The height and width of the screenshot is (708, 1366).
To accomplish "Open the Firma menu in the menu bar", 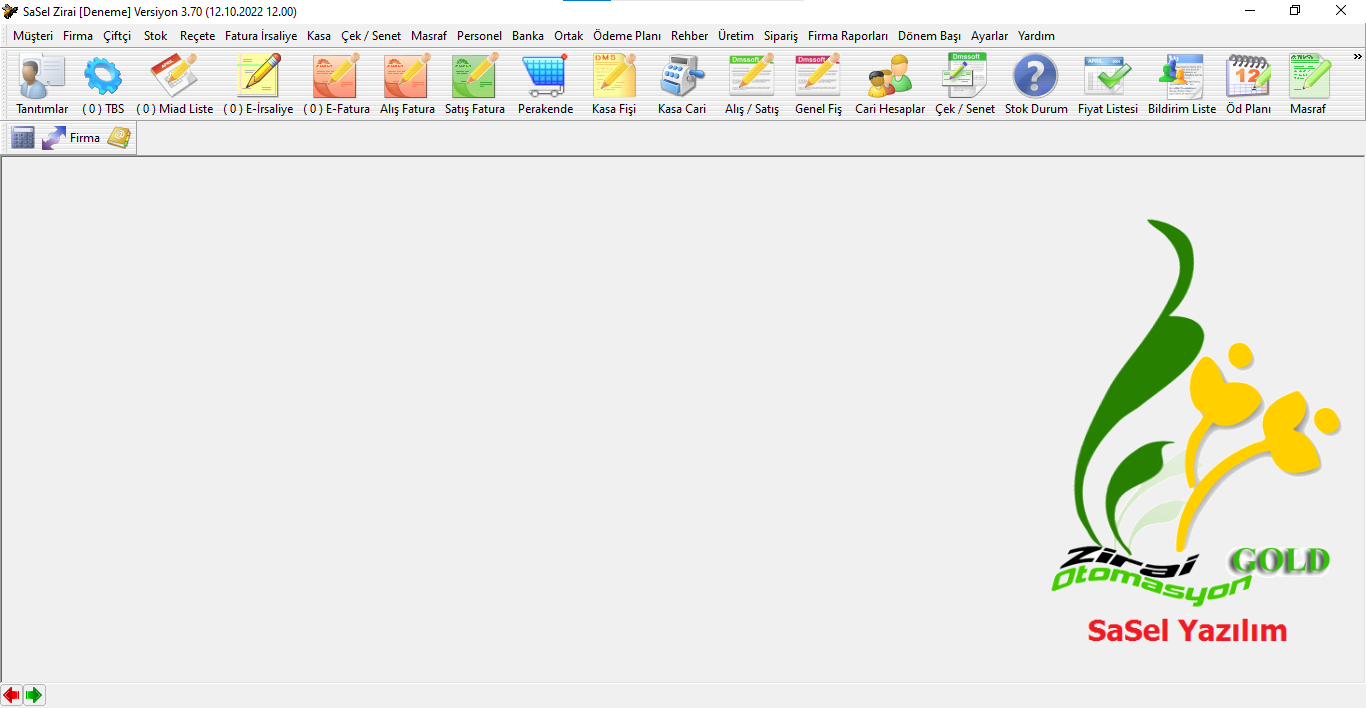I will tap(78, 36).
